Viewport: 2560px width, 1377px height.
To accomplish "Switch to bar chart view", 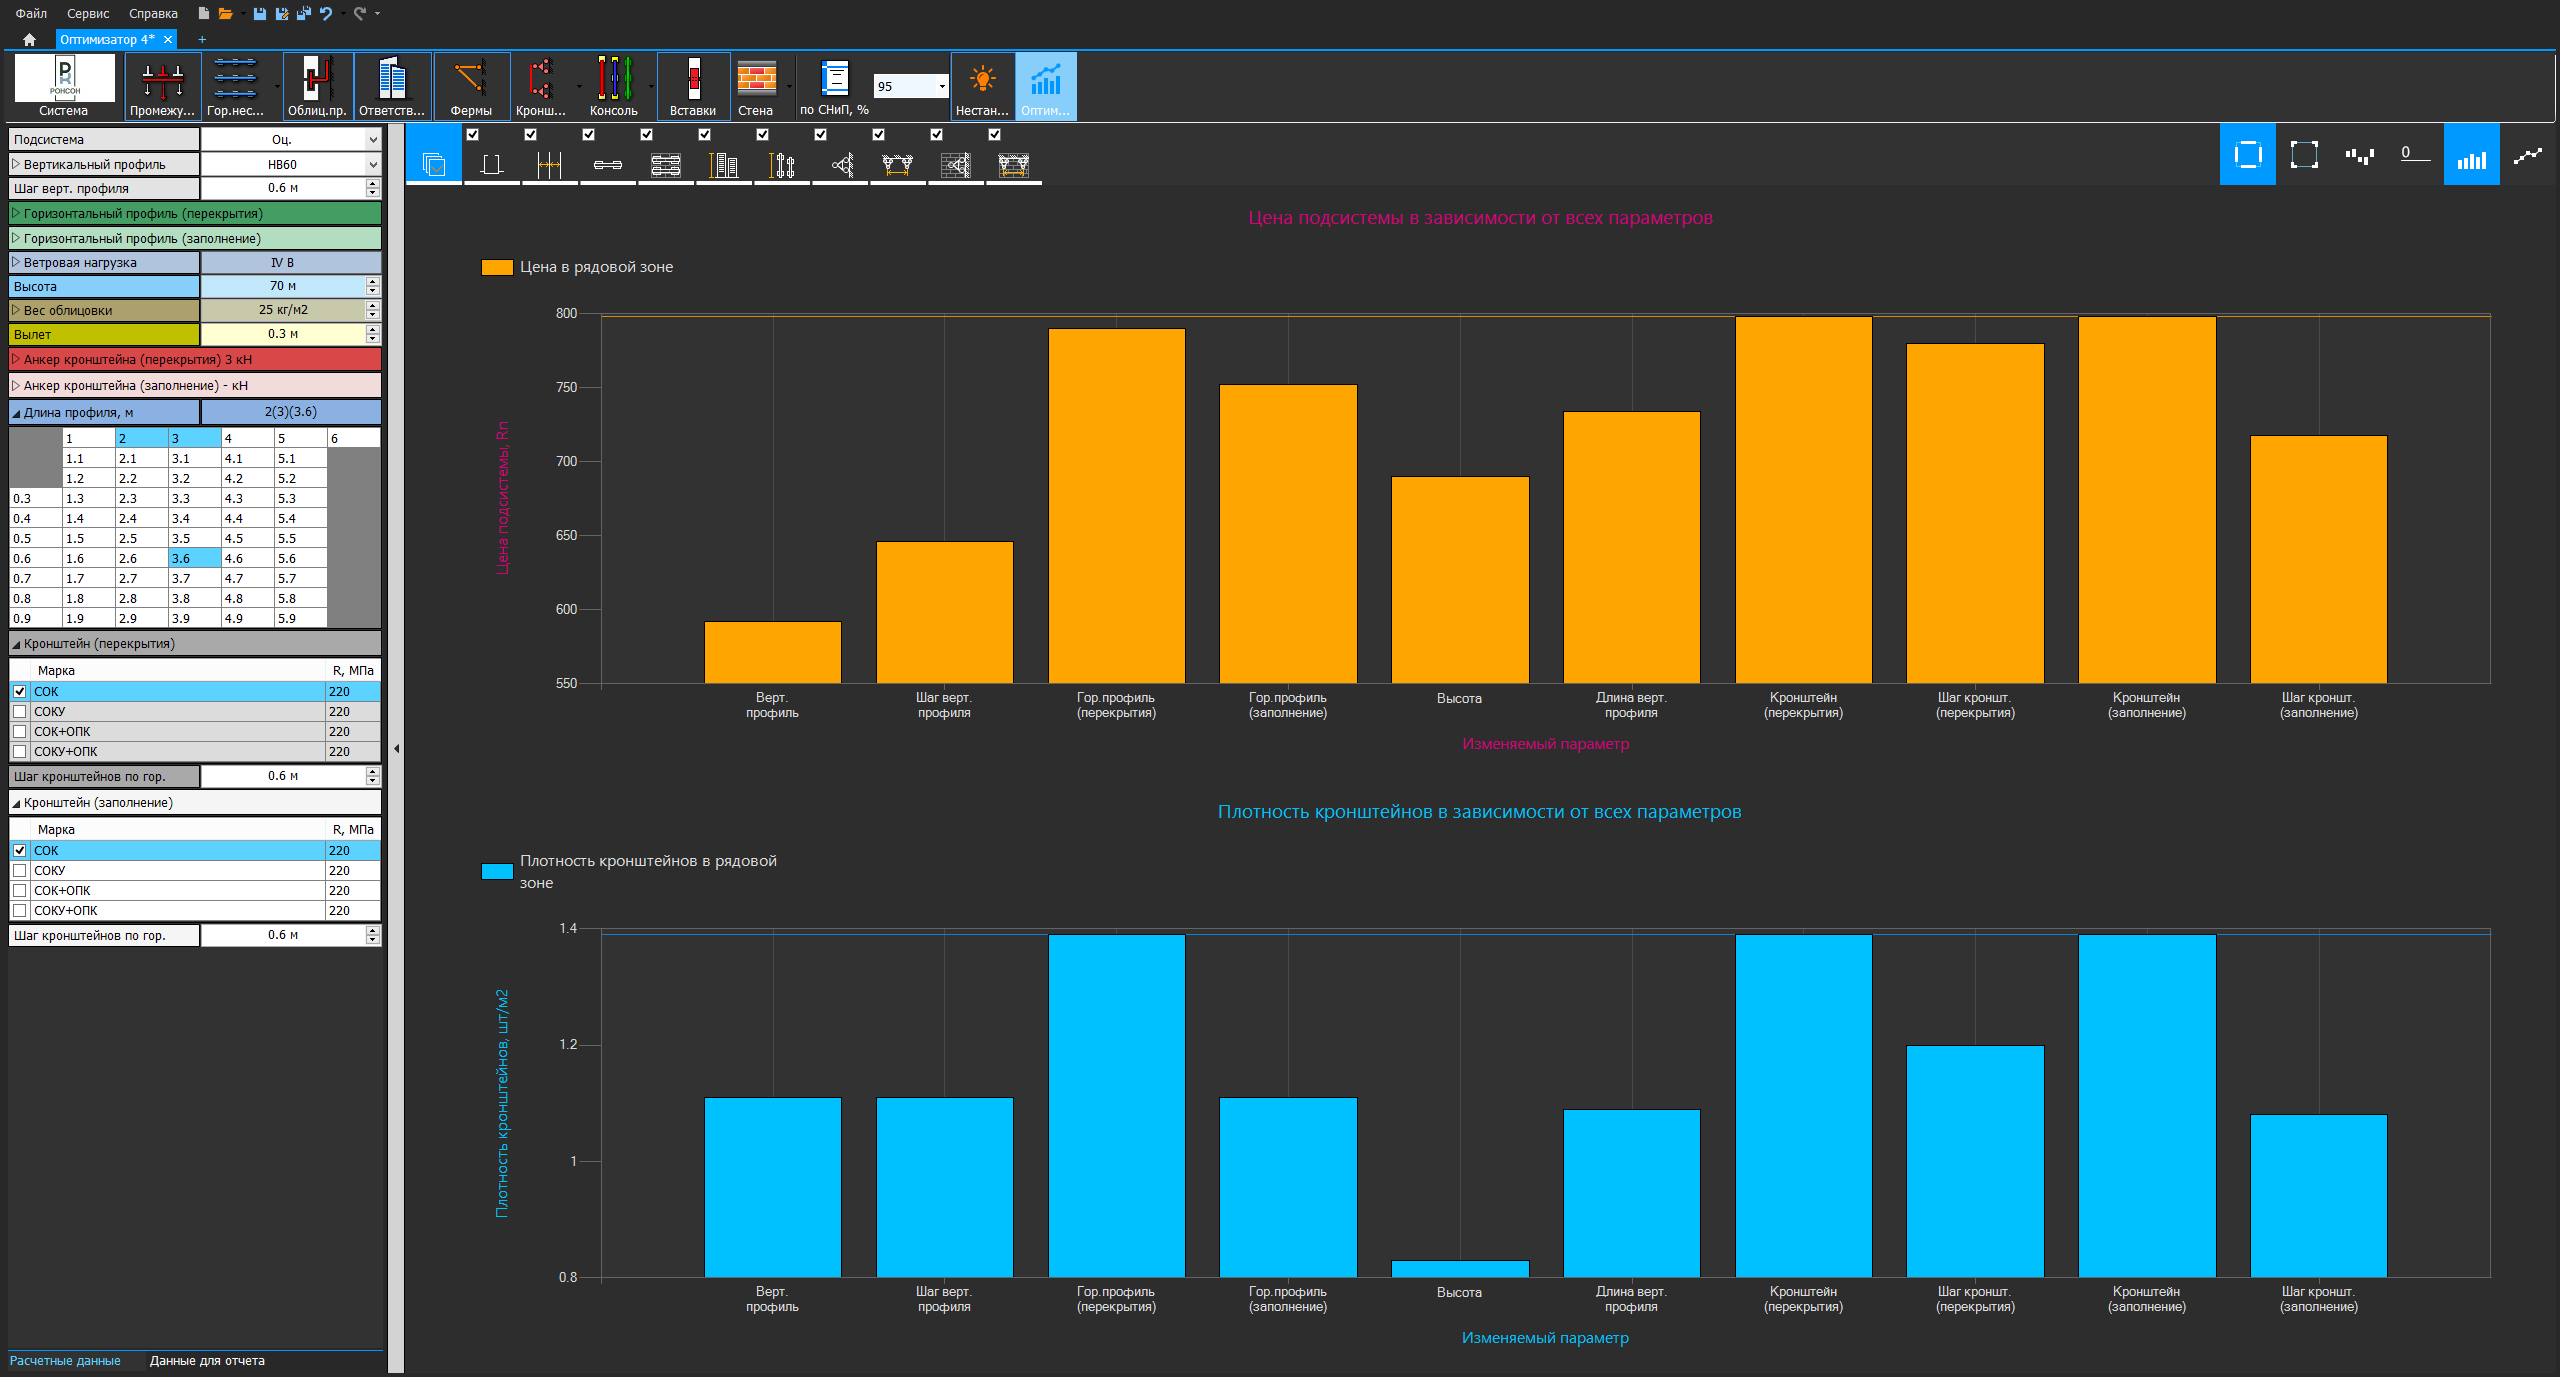I will [x=2471, y=155].
